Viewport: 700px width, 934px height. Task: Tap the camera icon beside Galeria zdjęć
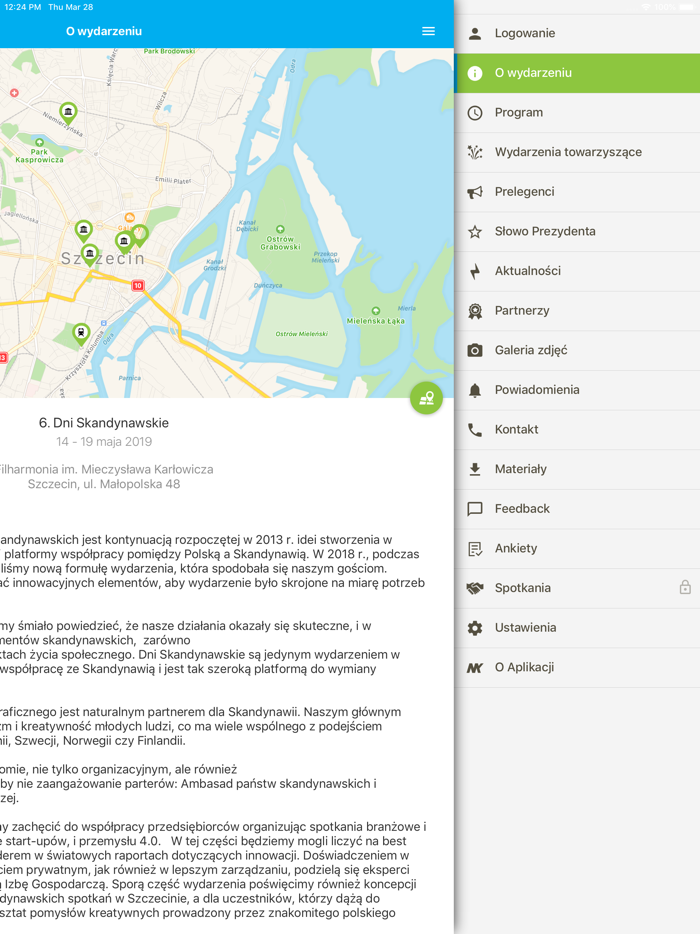click(x=475, y=350)
